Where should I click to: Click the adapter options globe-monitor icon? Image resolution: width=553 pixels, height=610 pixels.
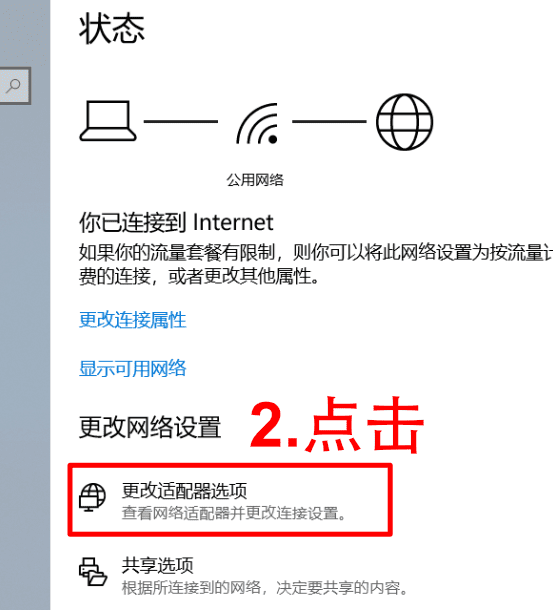coord(92,497)
